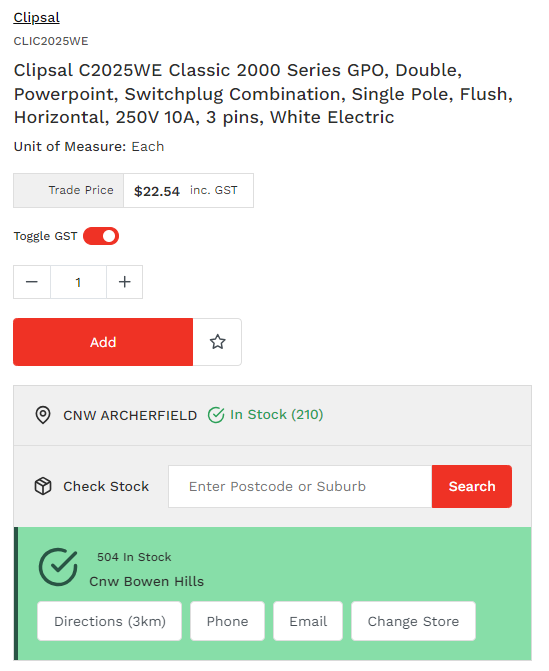Image resolution: width=549 pixels, height=671 pixels.
Task: Open the Clipsal brand link
Action: 36,18
